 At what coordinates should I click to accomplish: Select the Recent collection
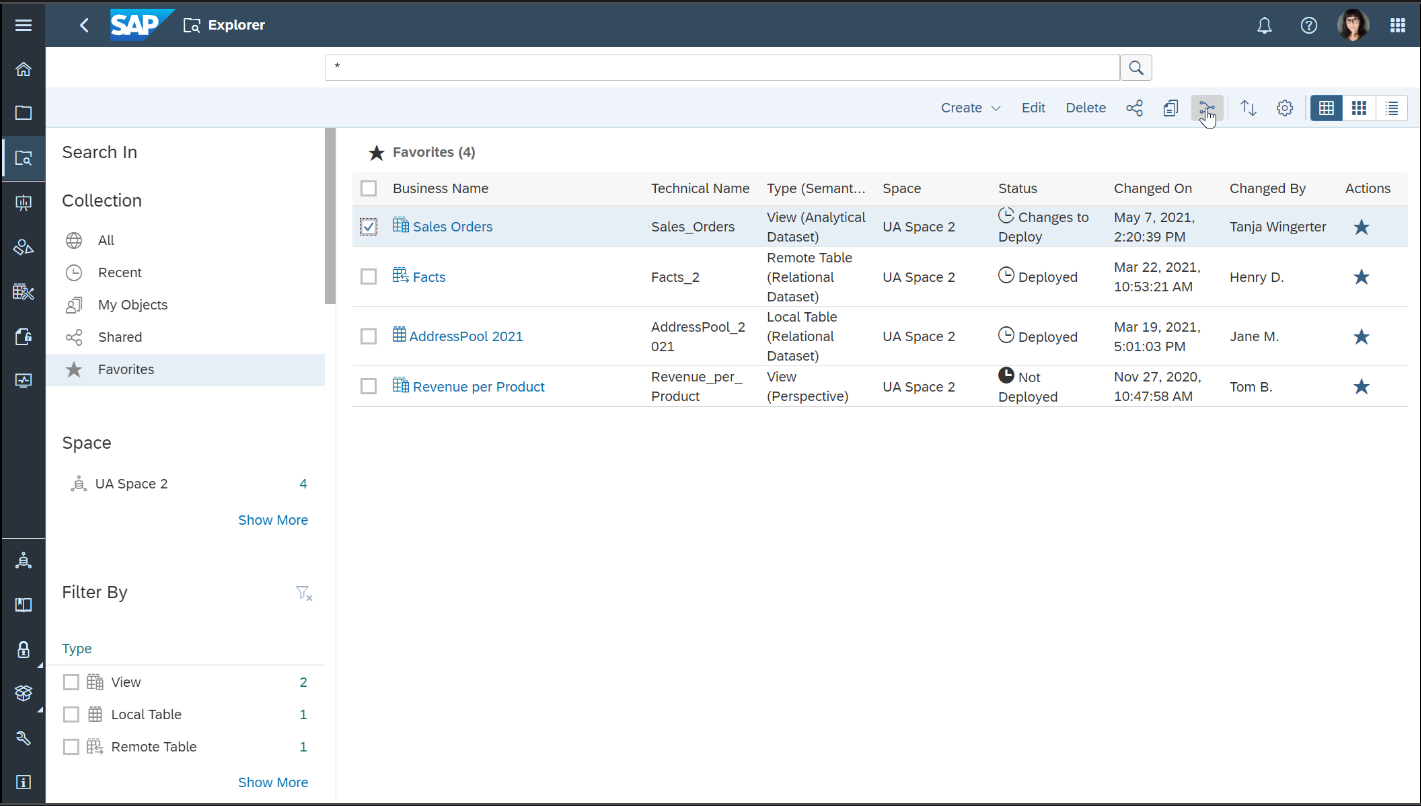click(120, 272)
